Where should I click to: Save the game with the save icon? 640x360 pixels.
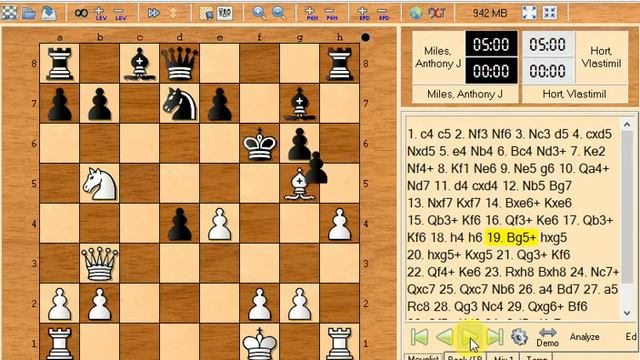48,13
